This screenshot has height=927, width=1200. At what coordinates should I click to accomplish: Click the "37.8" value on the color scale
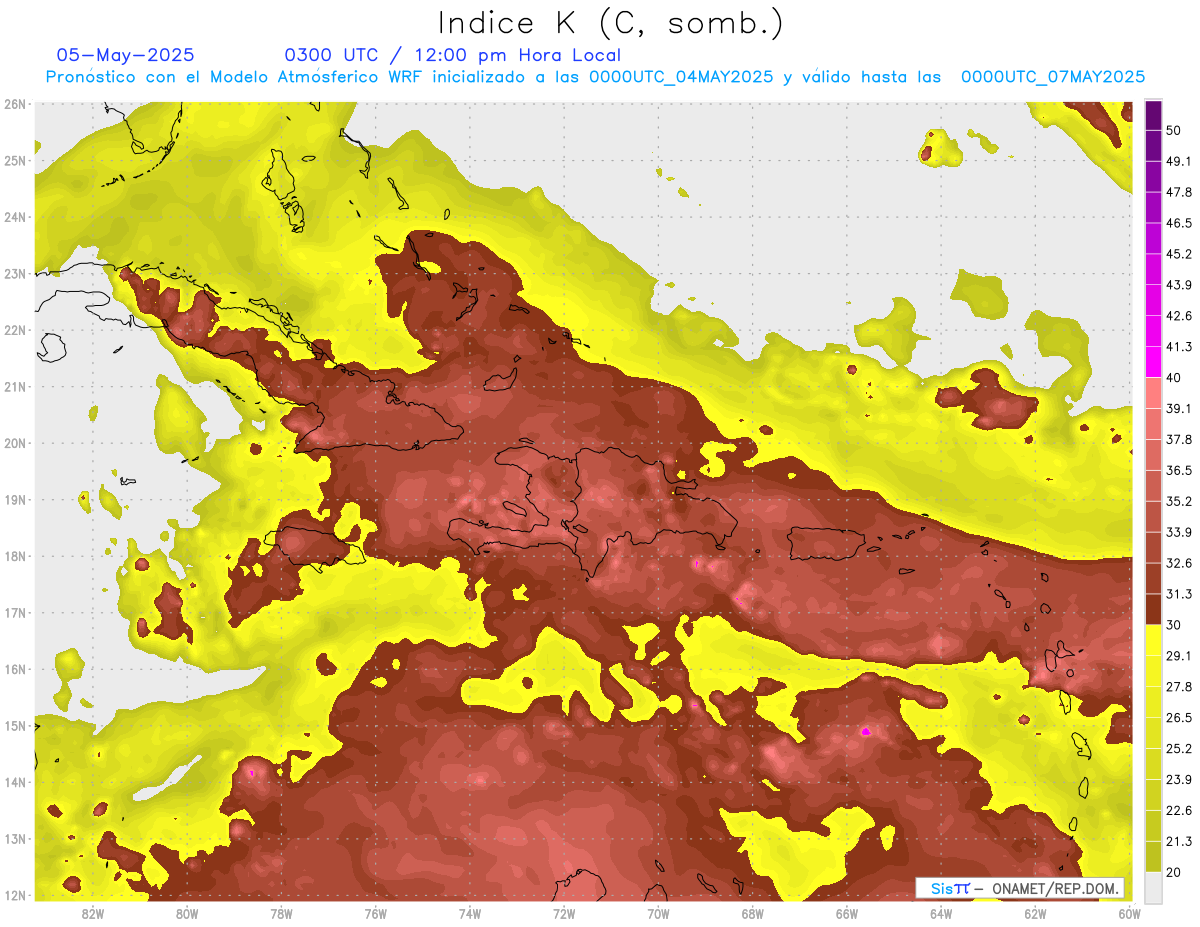[x=1178, y=439]
